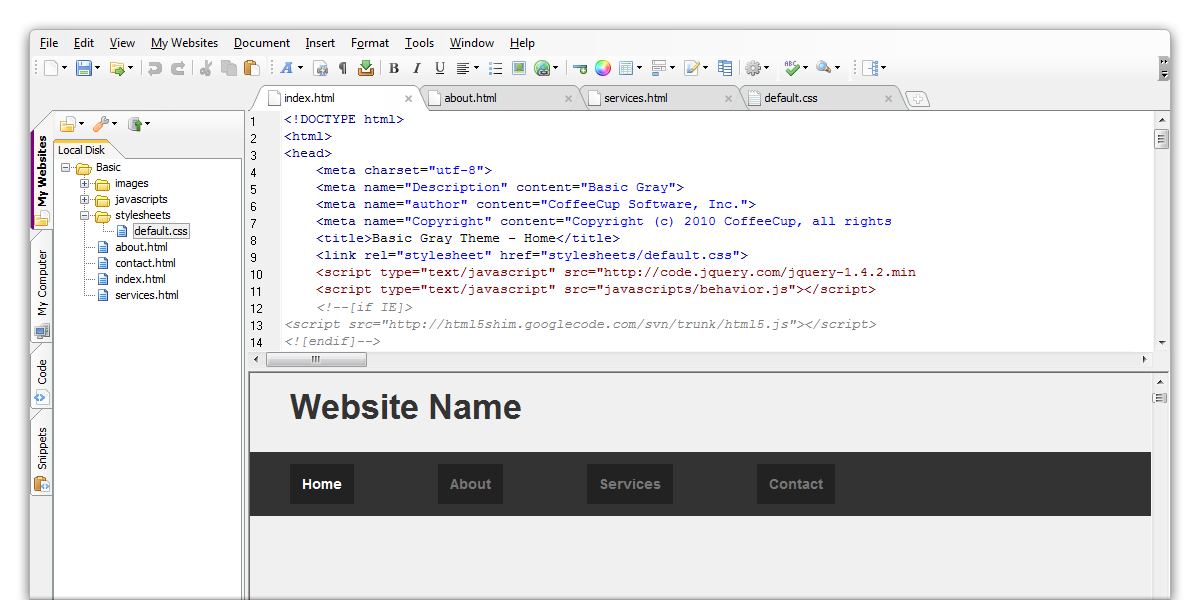1200x600 pixels.
Task: Click the Save file floppy disk icon
Action: coord(83,68)
